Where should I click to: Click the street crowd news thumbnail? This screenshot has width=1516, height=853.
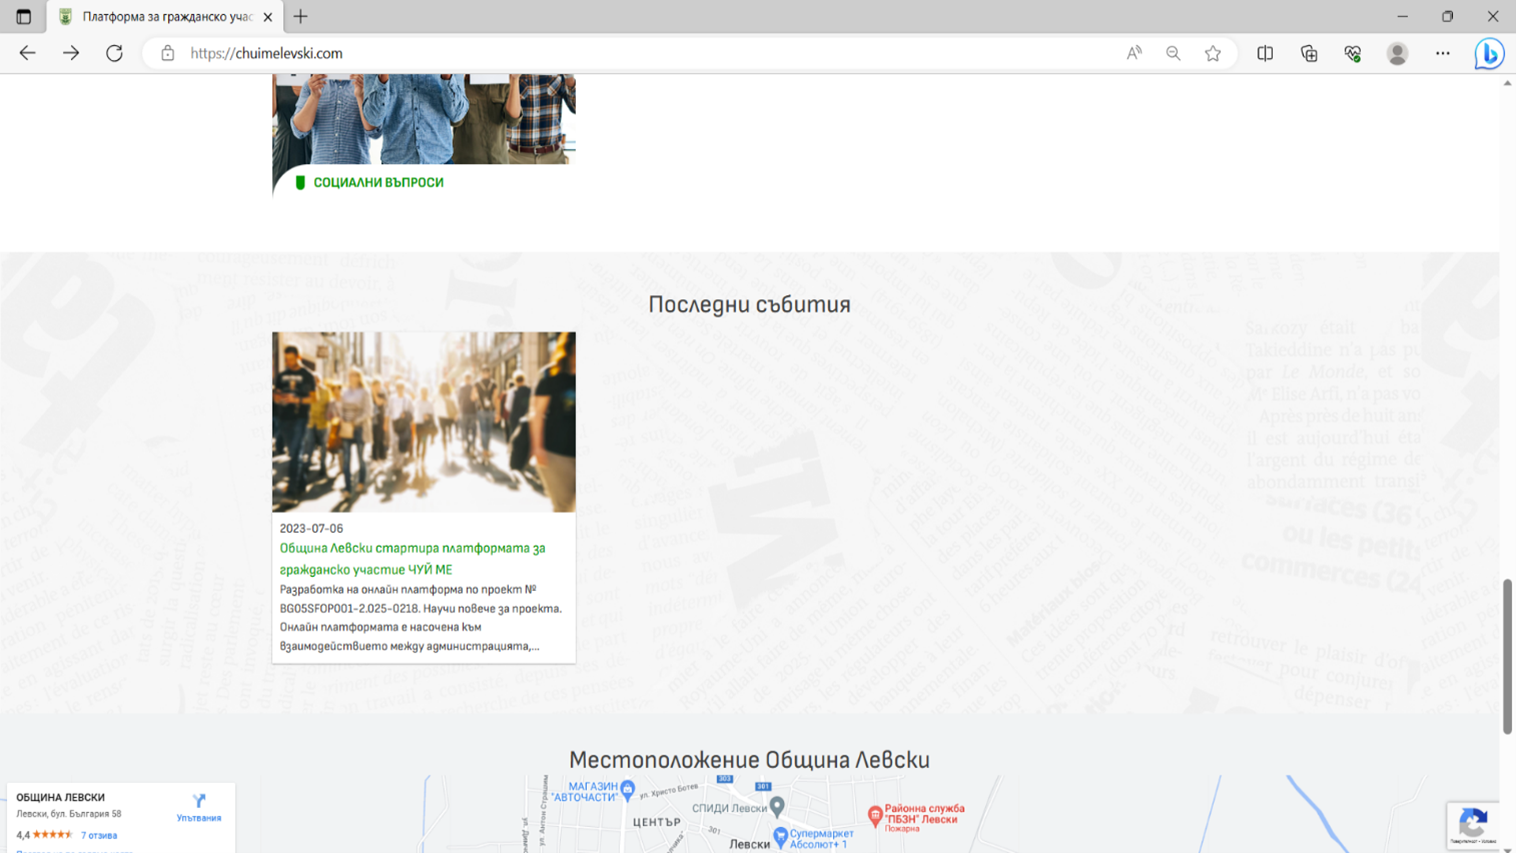(x=423, y=422)
